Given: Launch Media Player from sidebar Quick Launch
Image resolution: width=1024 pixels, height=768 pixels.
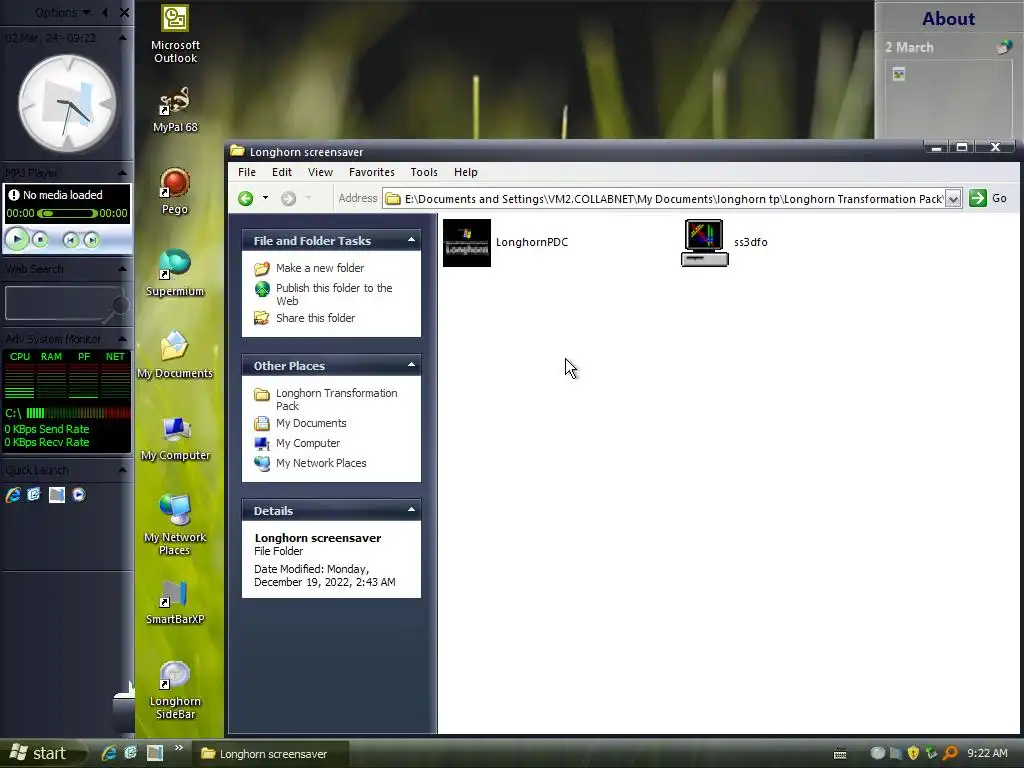Looking at the screenshot, I should click(79, 494).
